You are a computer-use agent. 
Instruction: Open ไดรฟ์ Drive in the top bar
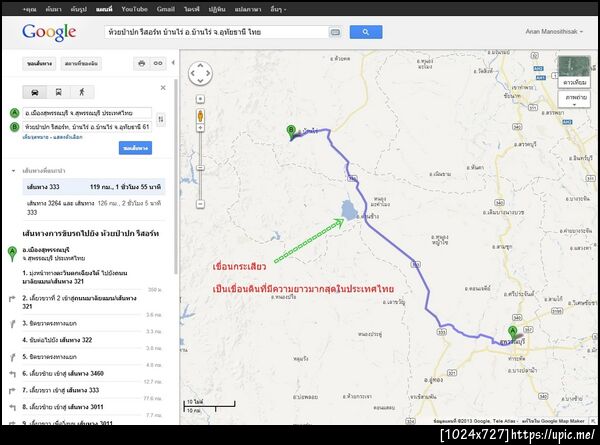pos(192,9)
